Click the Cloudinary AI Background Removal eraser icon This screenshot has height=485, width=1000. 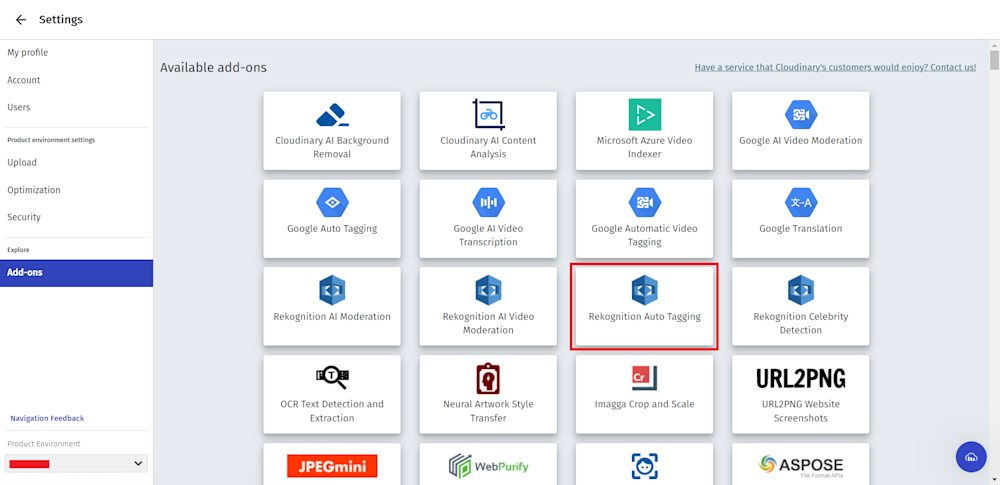coord(332,115)
